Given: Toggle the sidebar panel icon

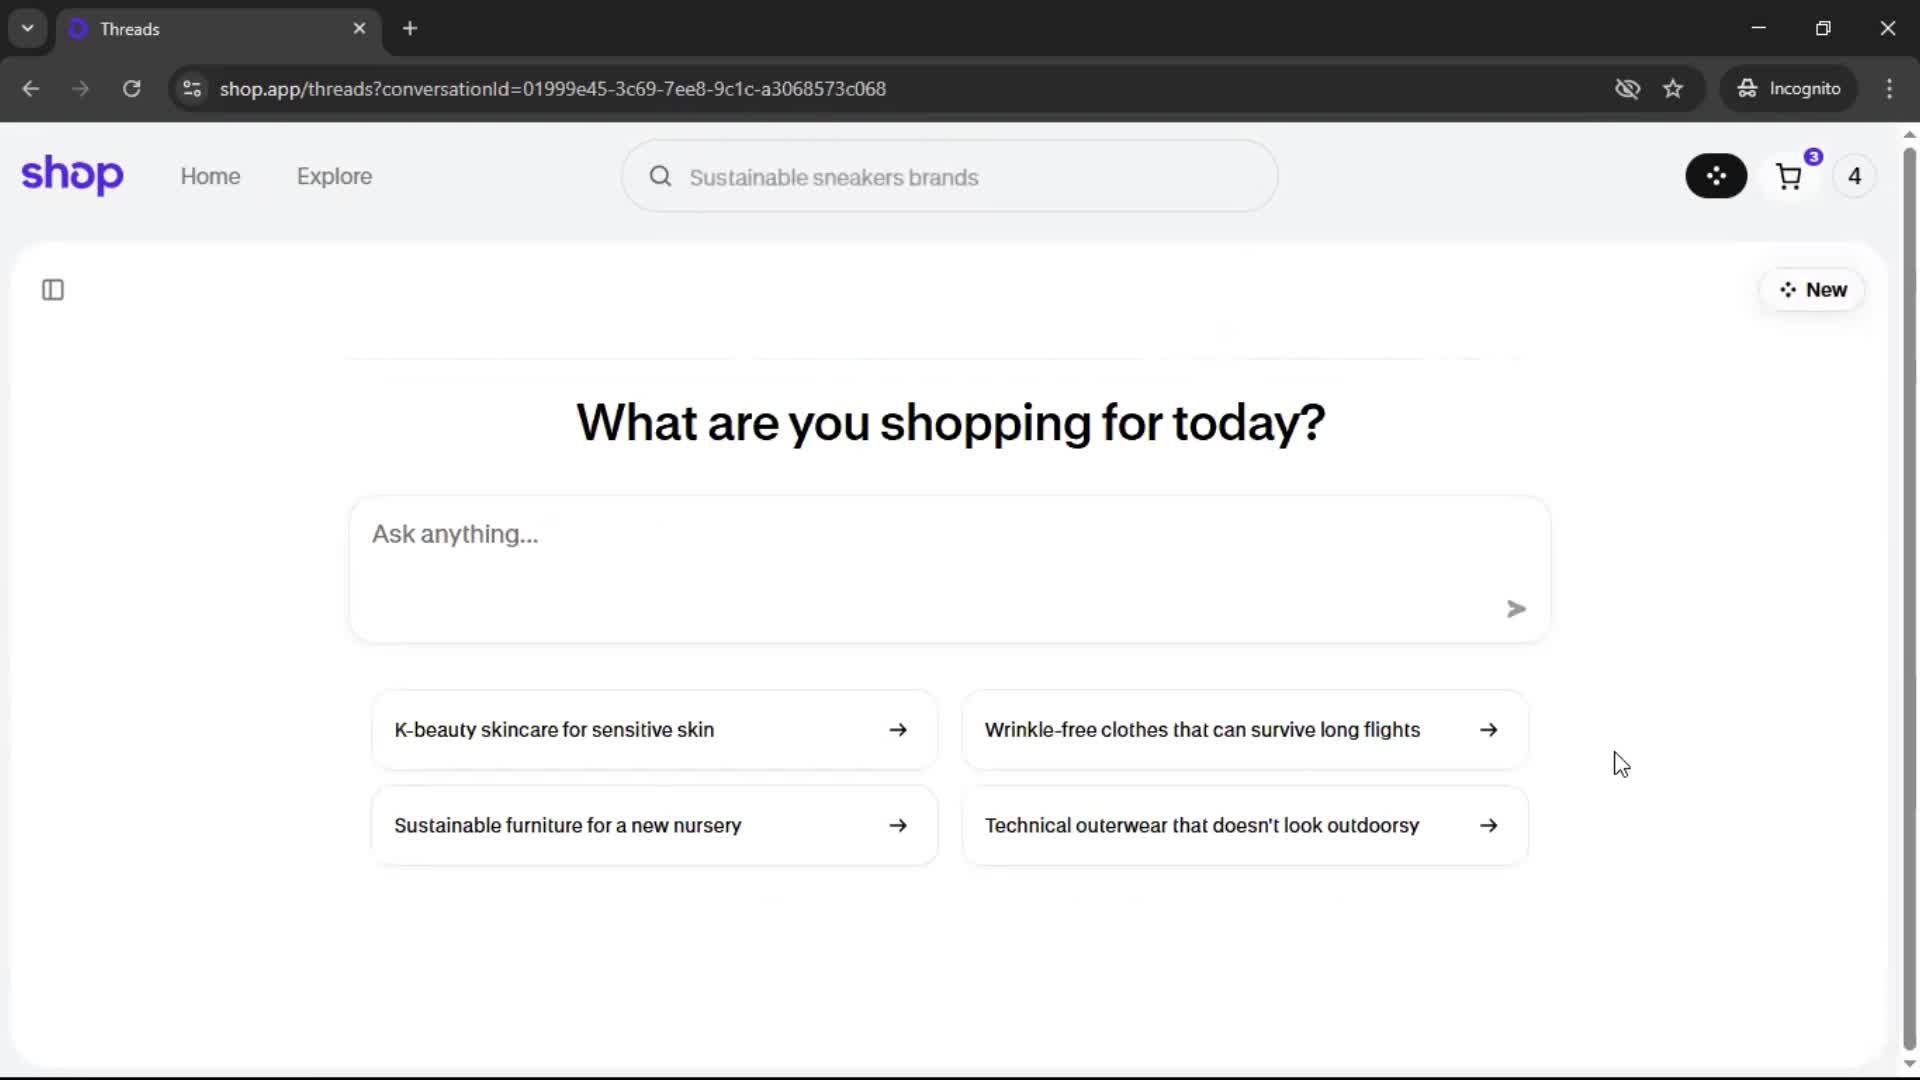Looking at the screenshot, I should (x=53, y=290).
